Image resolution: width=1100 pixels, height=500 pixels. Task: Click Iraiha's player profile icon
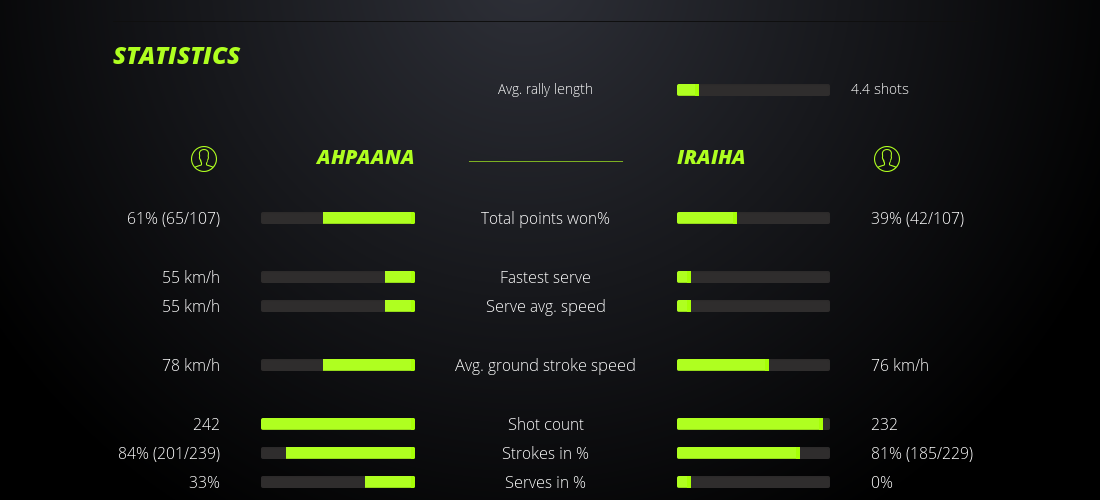click(887, 158)
